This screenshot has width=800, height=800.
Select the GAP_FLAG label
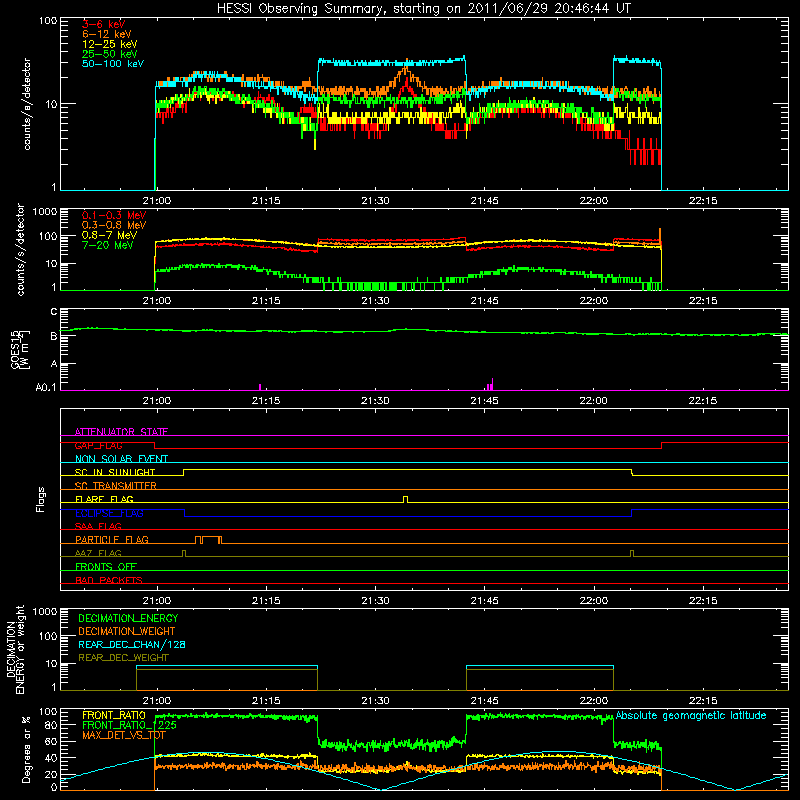click(x=98, y=445)
